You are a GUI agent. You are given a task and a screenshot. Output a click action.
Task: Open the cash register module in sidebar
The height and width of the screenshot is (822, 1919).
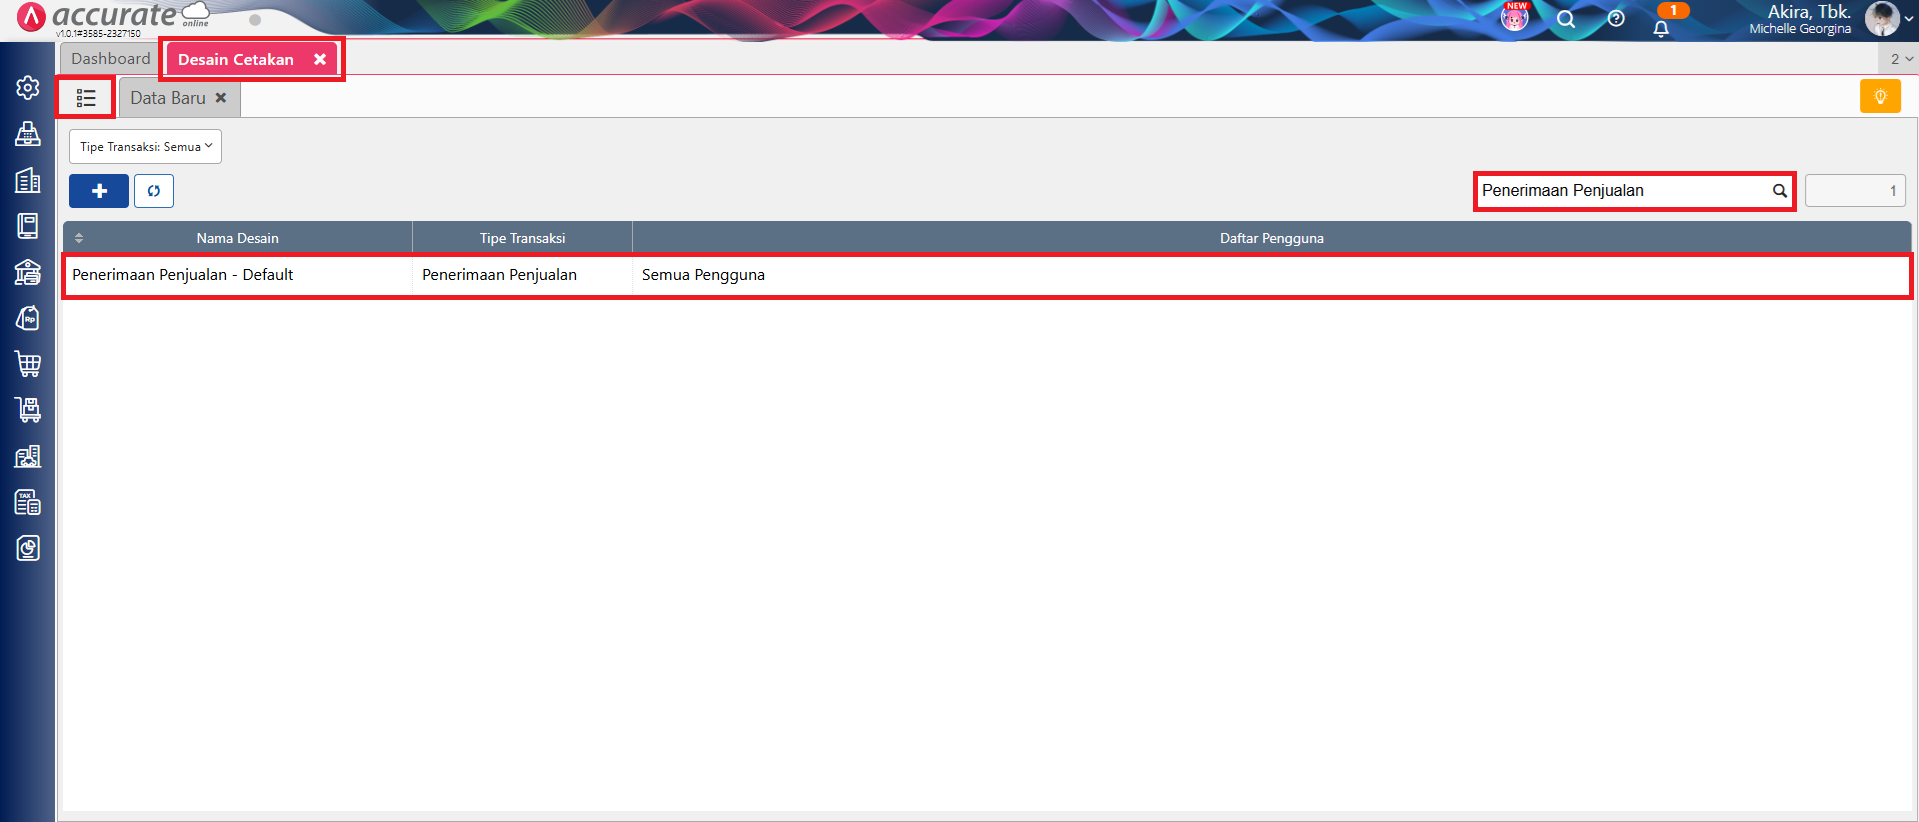[x=28, y=134]
